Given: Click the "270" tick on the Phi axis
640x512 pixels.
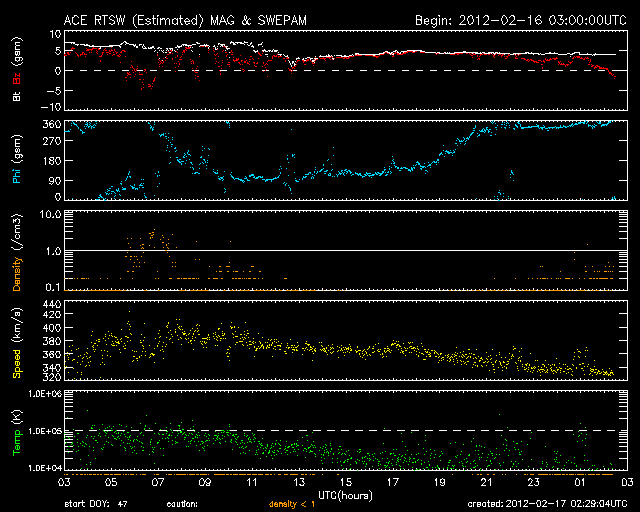Looking at the screenshot, I should click(51, 141).
